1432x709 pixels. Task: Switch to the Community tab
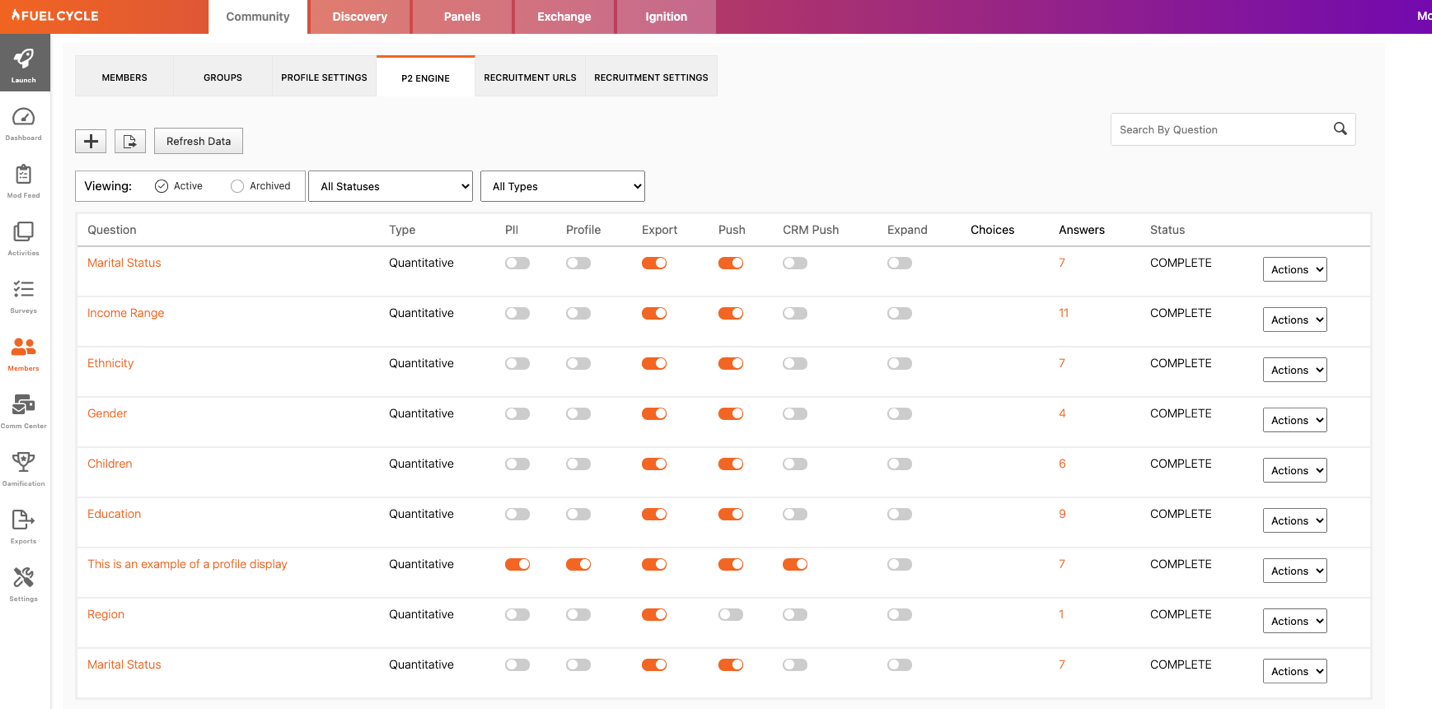coord(258,17)
